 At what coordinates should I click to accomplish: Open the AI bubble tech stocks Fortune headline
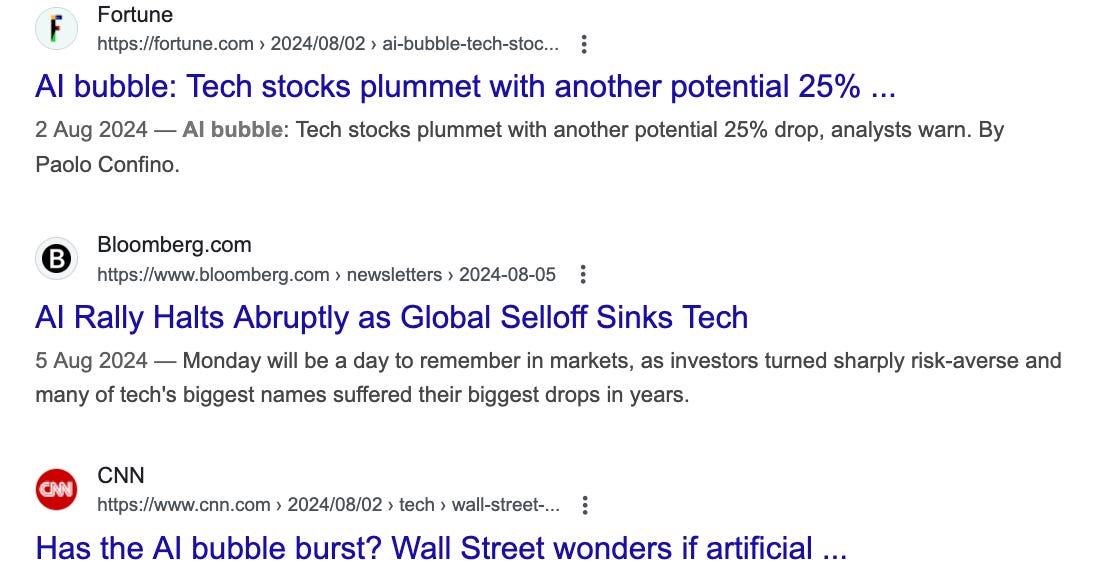(467, 86)
